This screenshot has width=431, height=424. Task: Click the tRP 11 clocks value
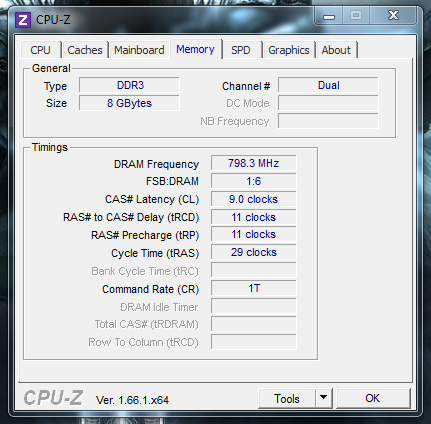click(254, 234)
